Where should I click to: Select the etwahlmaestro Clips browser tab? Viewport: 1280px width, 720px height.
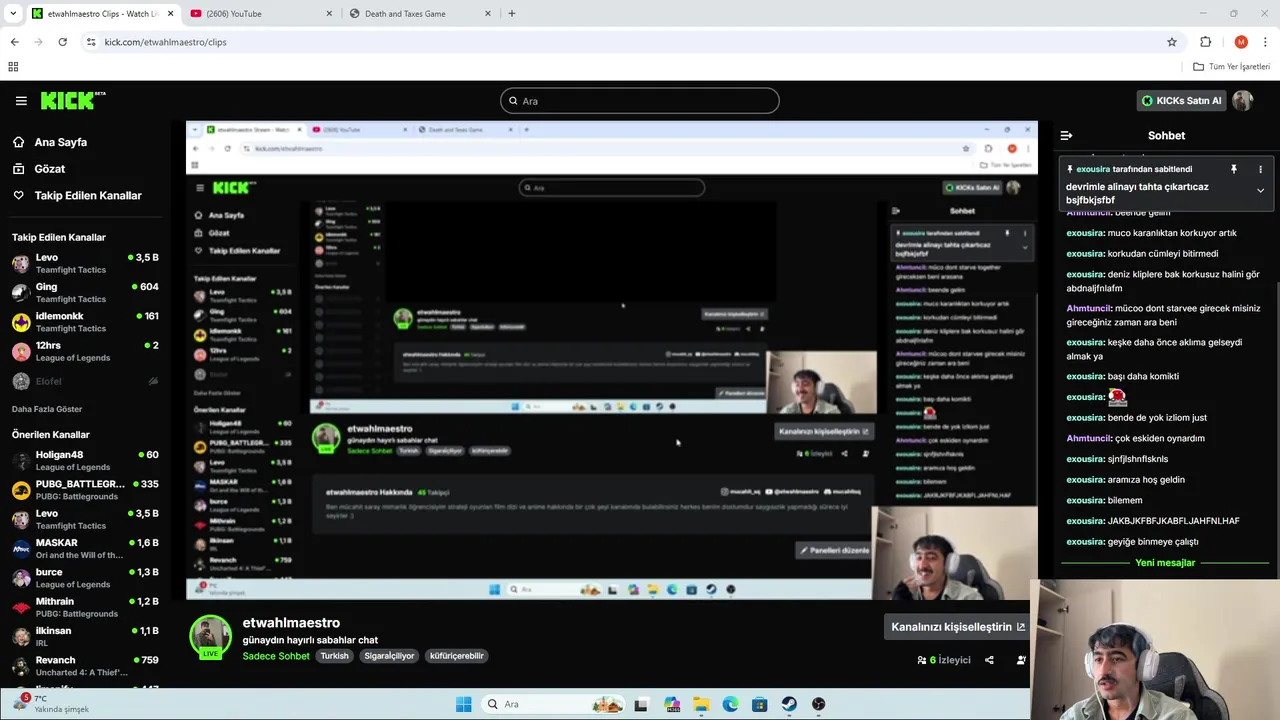(101, 14)
